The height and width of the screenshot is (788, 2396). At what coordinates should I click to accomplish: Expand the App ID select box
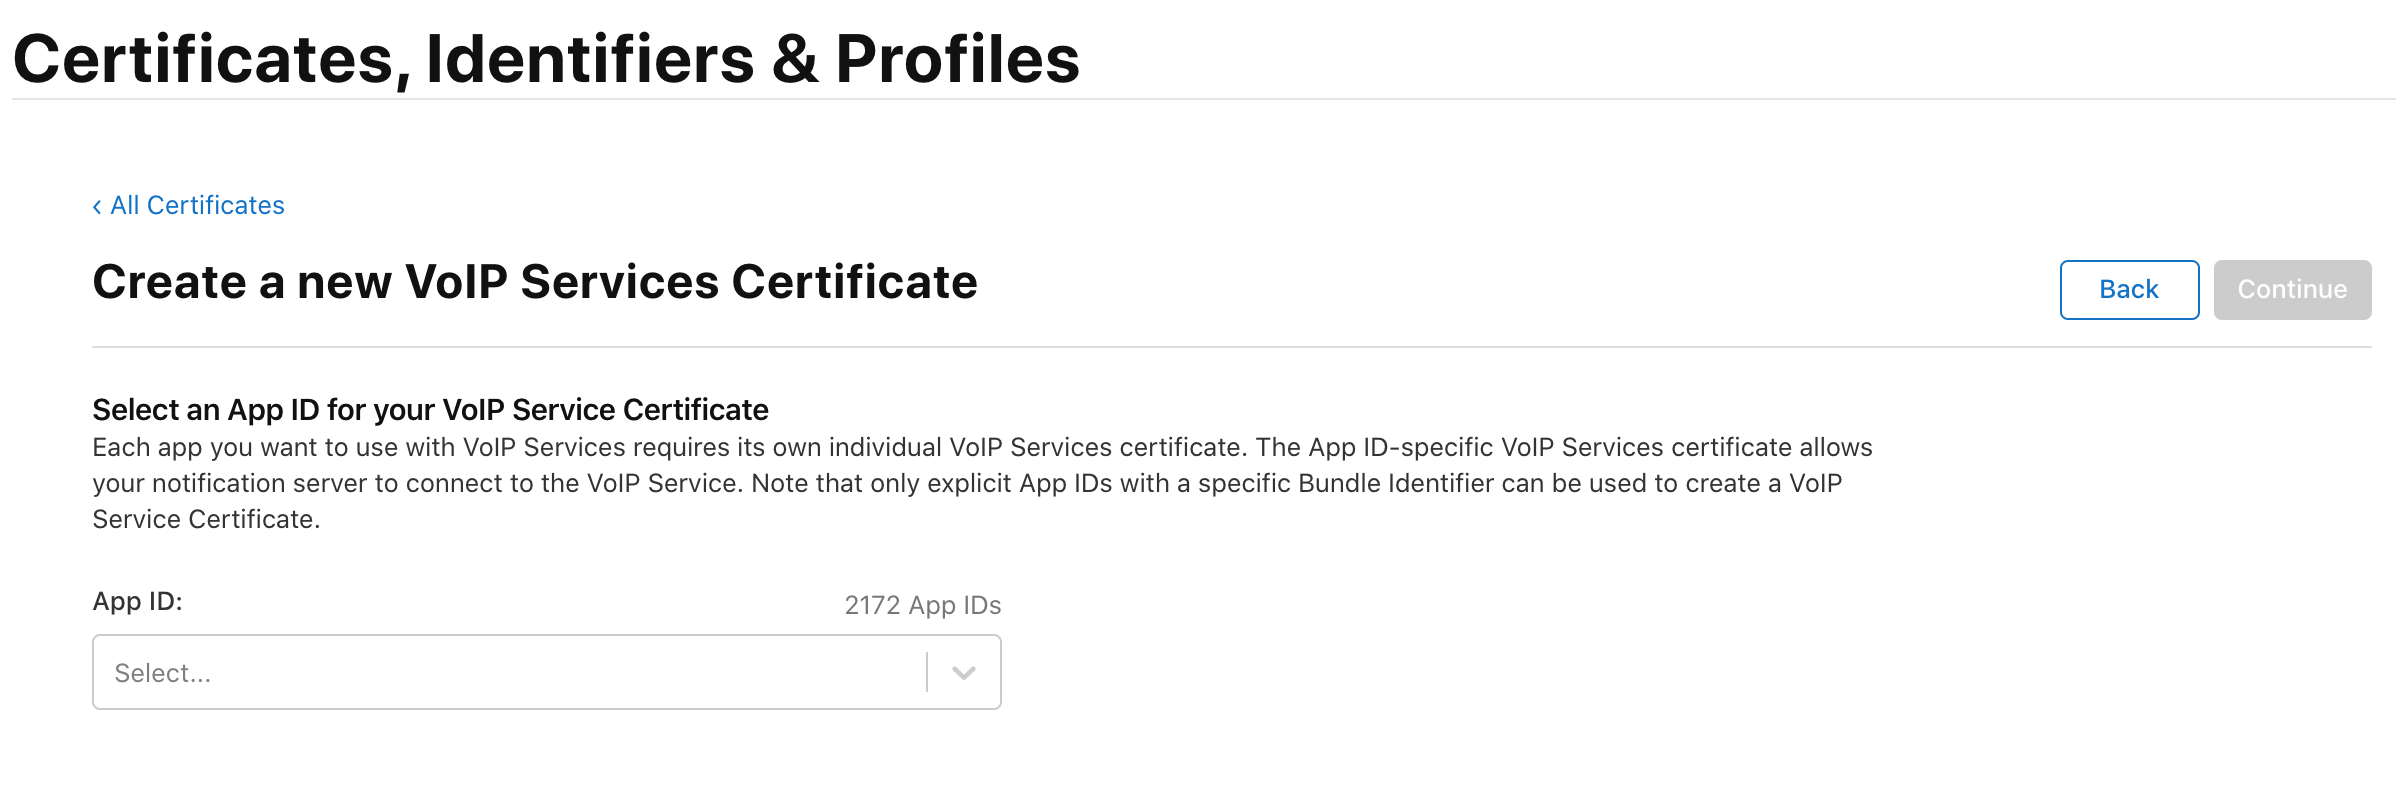[x=546, y=672]
